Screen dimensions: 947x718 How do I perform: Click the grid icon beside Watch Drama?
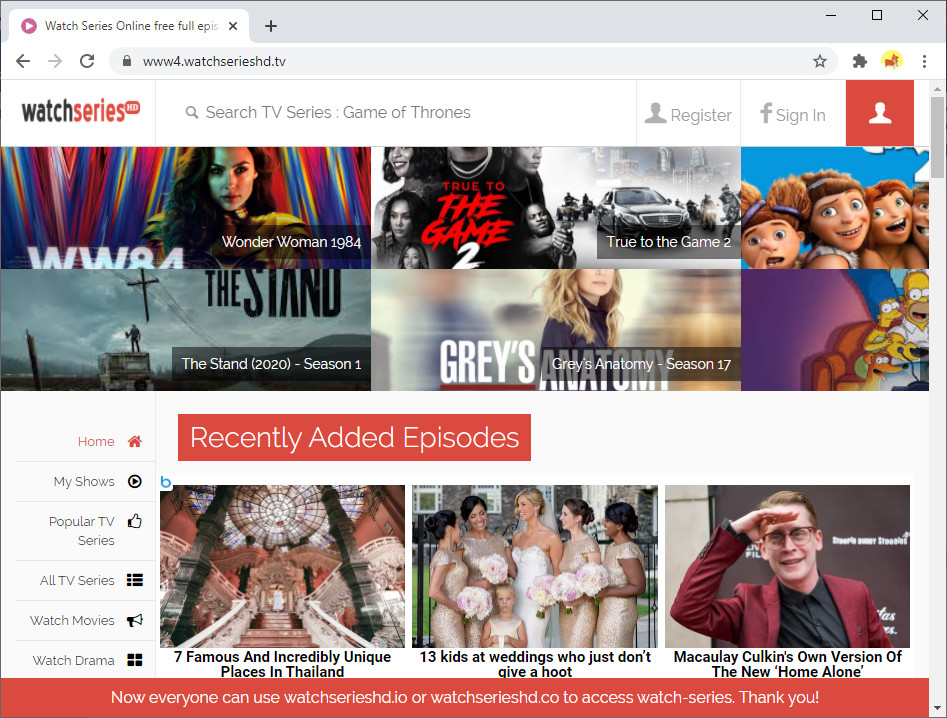point(135,660)
